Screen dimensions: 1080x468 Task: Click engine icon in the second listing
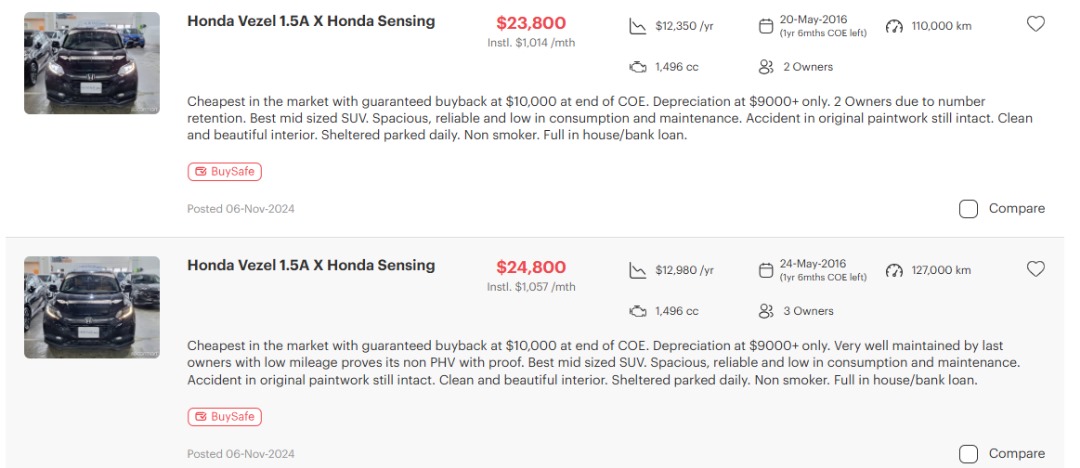coord(637,312)
